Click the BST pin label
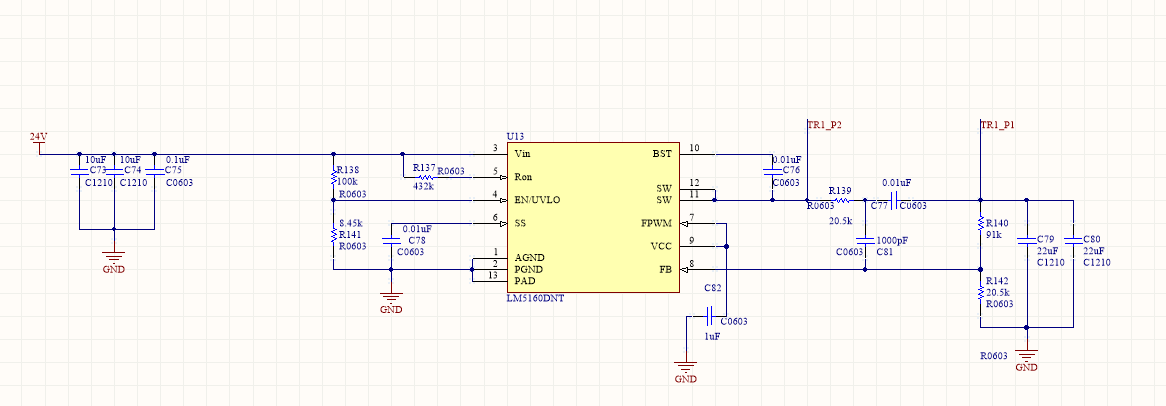This screenshot has width=1166, height=406. click(x=662, y=154)
